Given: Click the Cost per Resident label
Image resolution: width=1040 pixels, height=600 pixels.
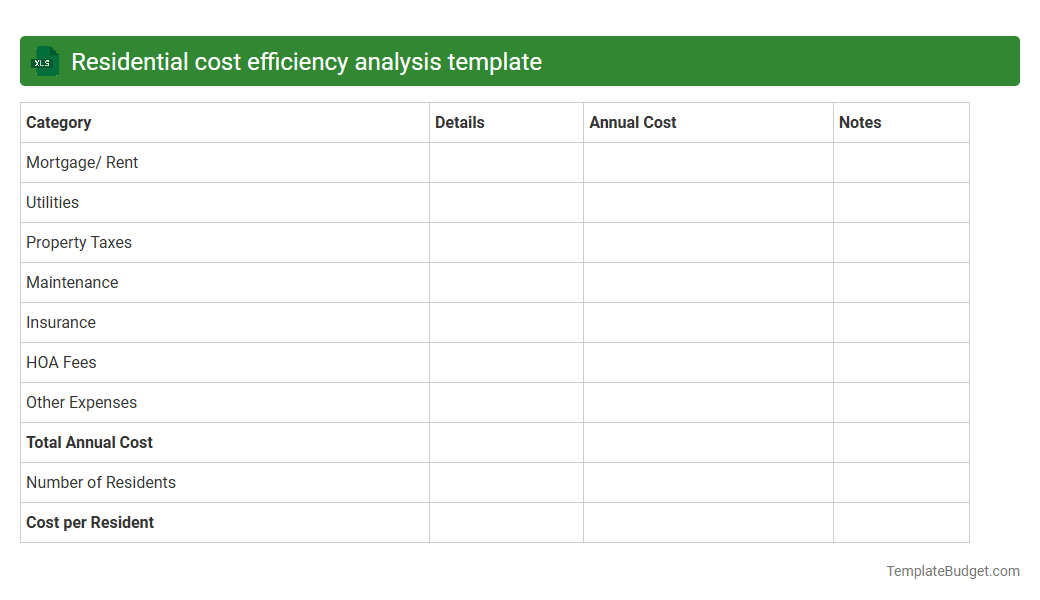Looking at the screenshot, I should pyautogui.click(x=89, y=522).
